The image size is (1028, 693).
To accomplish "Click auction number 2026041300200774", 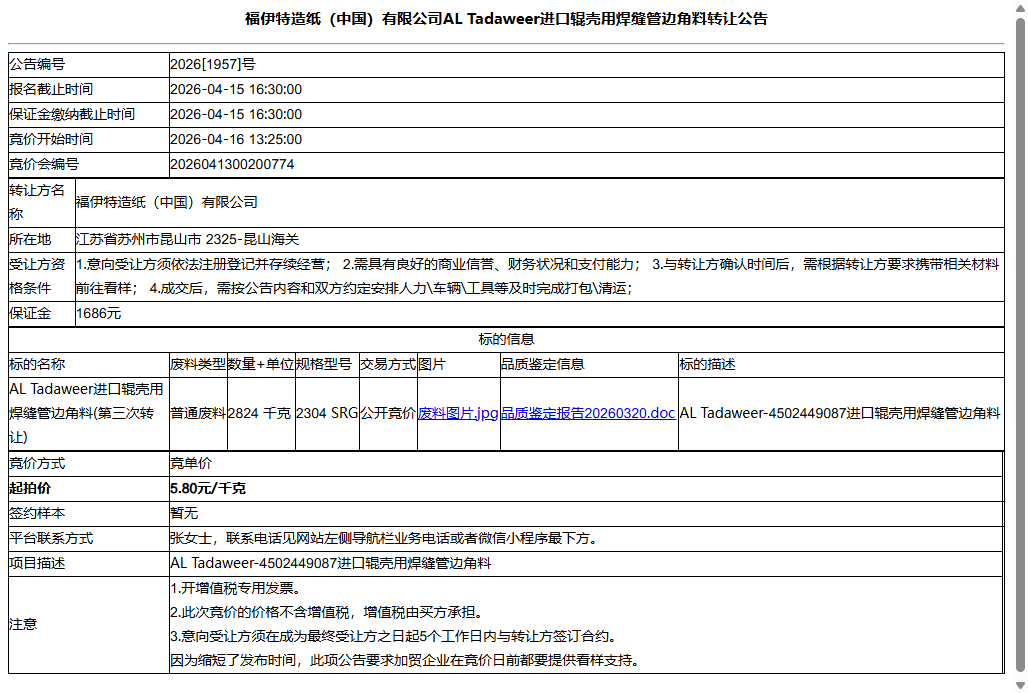I will pos(232,164).
